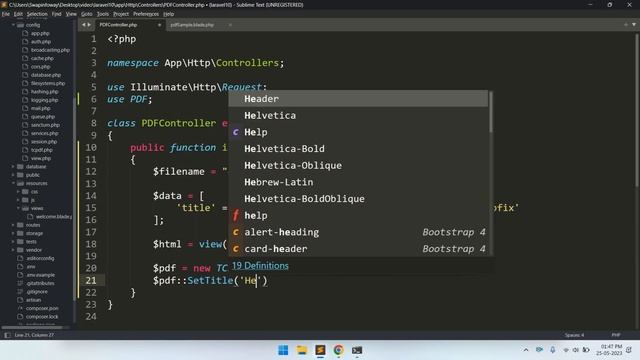This screenshot has height=360, width=640.
Task: Open the View menu
Action: point(71,14)
